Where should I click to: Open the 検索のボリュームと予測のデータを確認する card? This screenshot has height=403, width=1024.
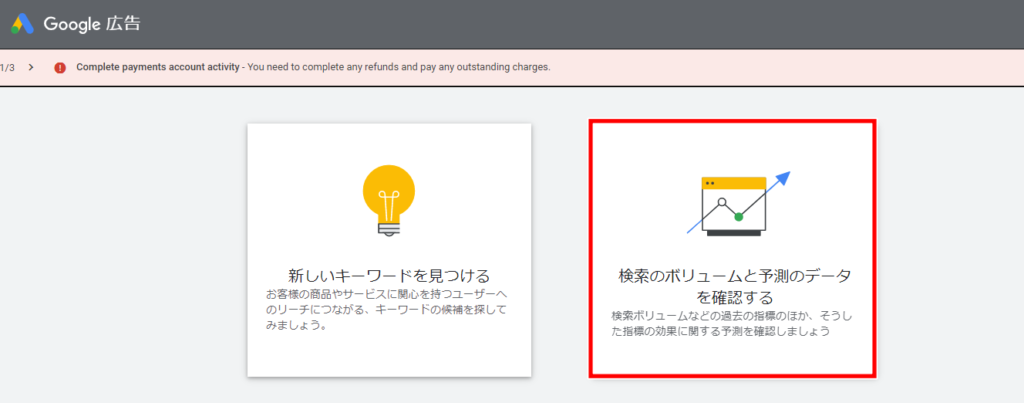coord(733,248)
